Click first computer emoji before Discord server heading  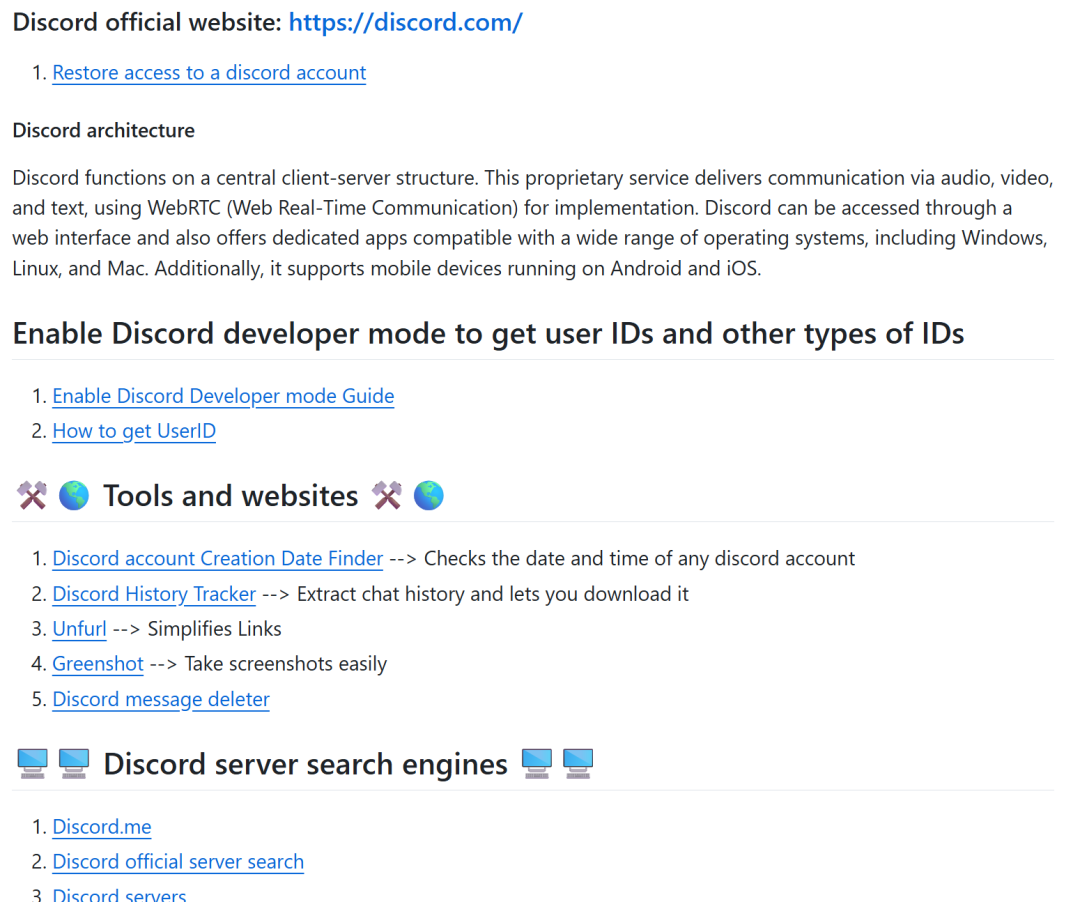(32, 764)
